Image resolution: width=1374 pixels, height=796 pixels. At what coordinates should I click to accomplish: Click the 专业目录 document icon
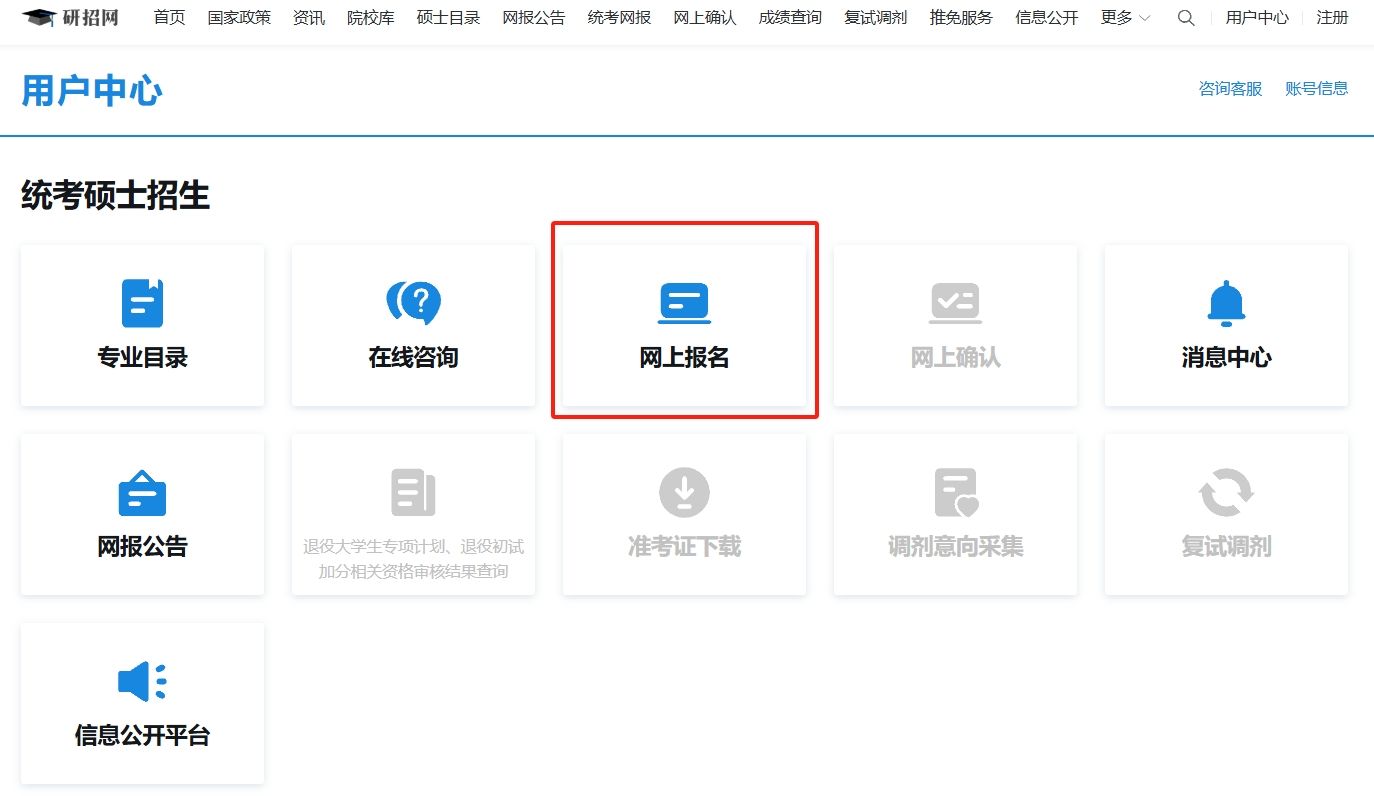142,303
